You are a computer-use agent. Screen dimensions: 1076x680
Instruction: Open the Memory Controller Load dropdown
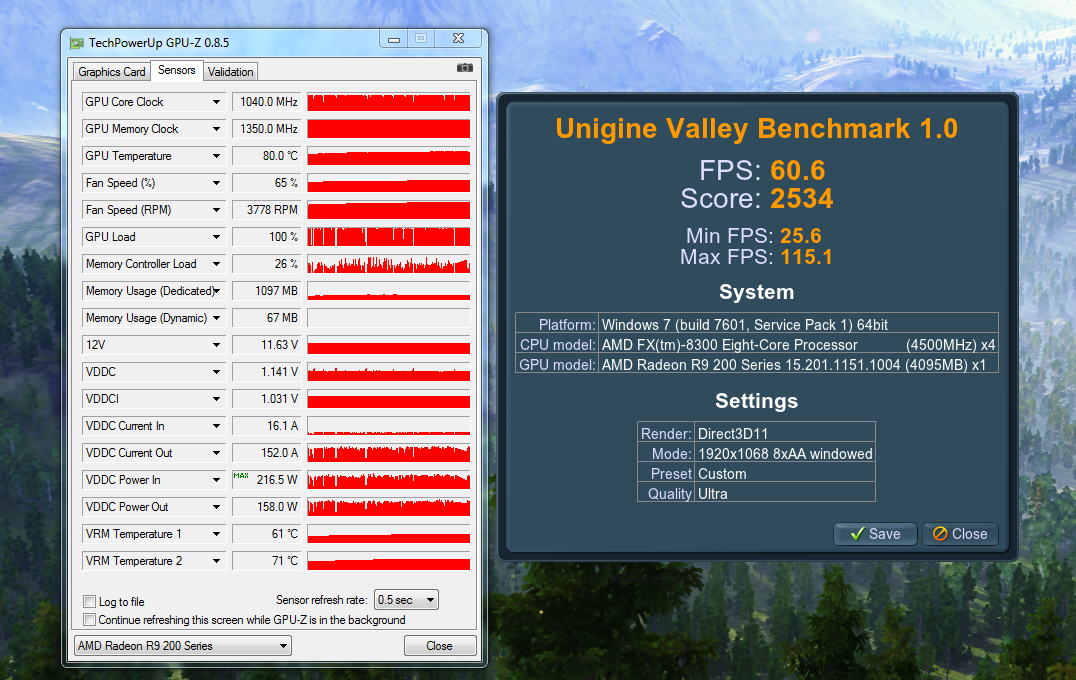[216, 264]
